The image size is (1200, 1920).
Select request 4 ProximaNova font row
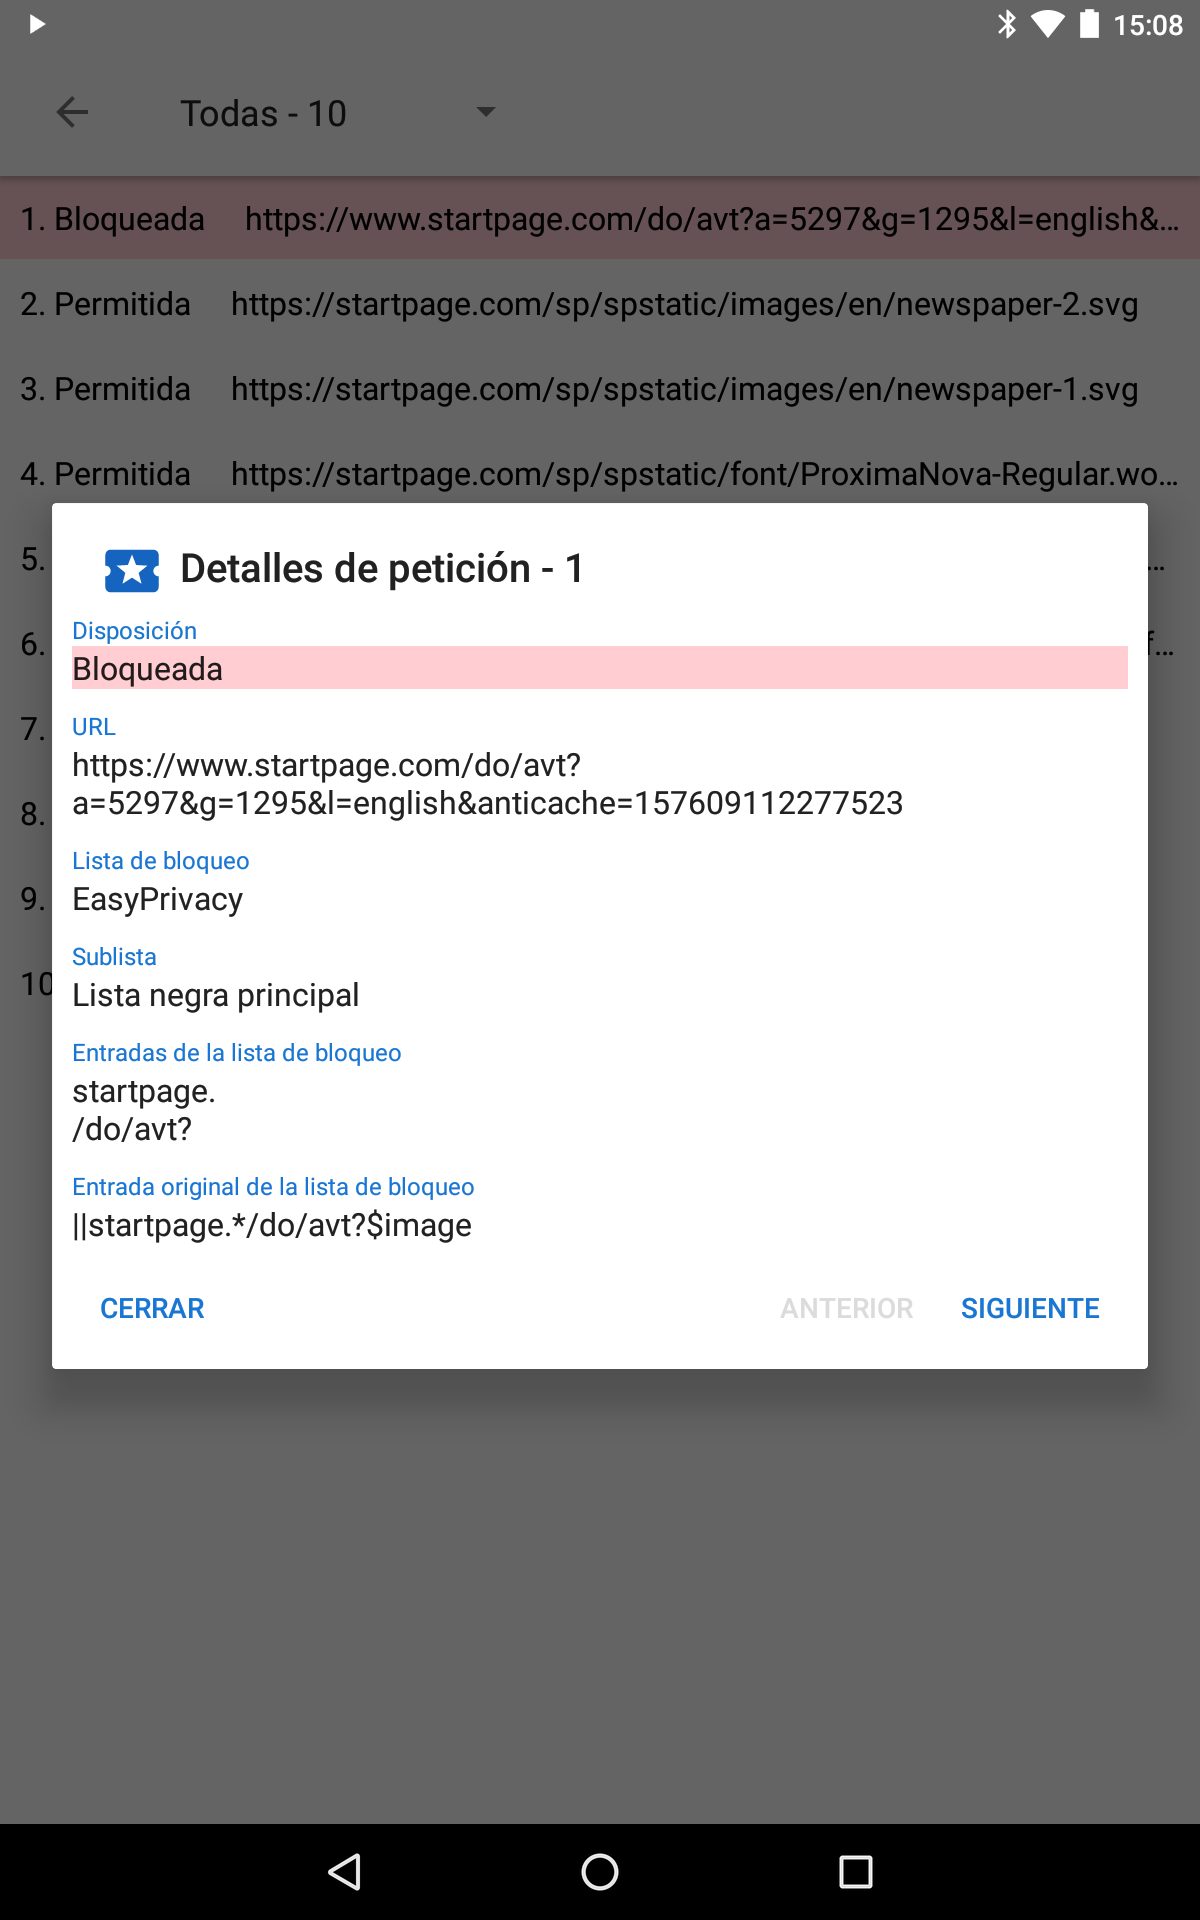pos(600,474)
